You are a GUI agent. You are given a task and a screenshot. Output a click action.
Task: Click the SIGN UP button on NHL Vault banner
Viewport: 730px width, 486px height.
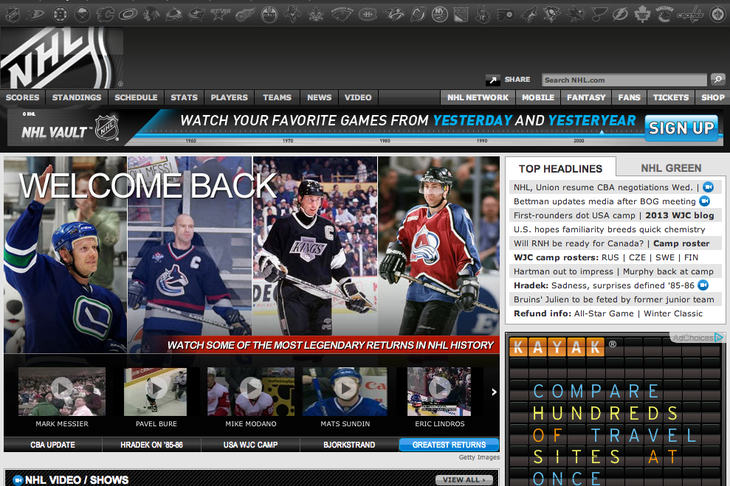pos(682,128)
